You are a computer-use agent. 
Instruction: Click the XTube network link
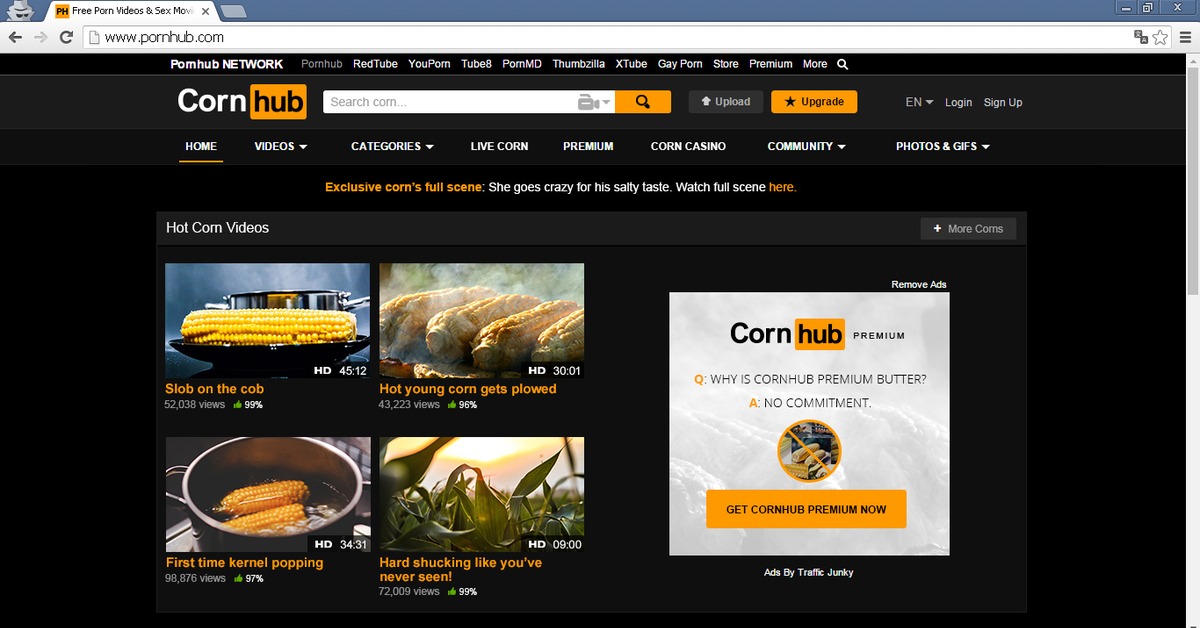point(631,64)
